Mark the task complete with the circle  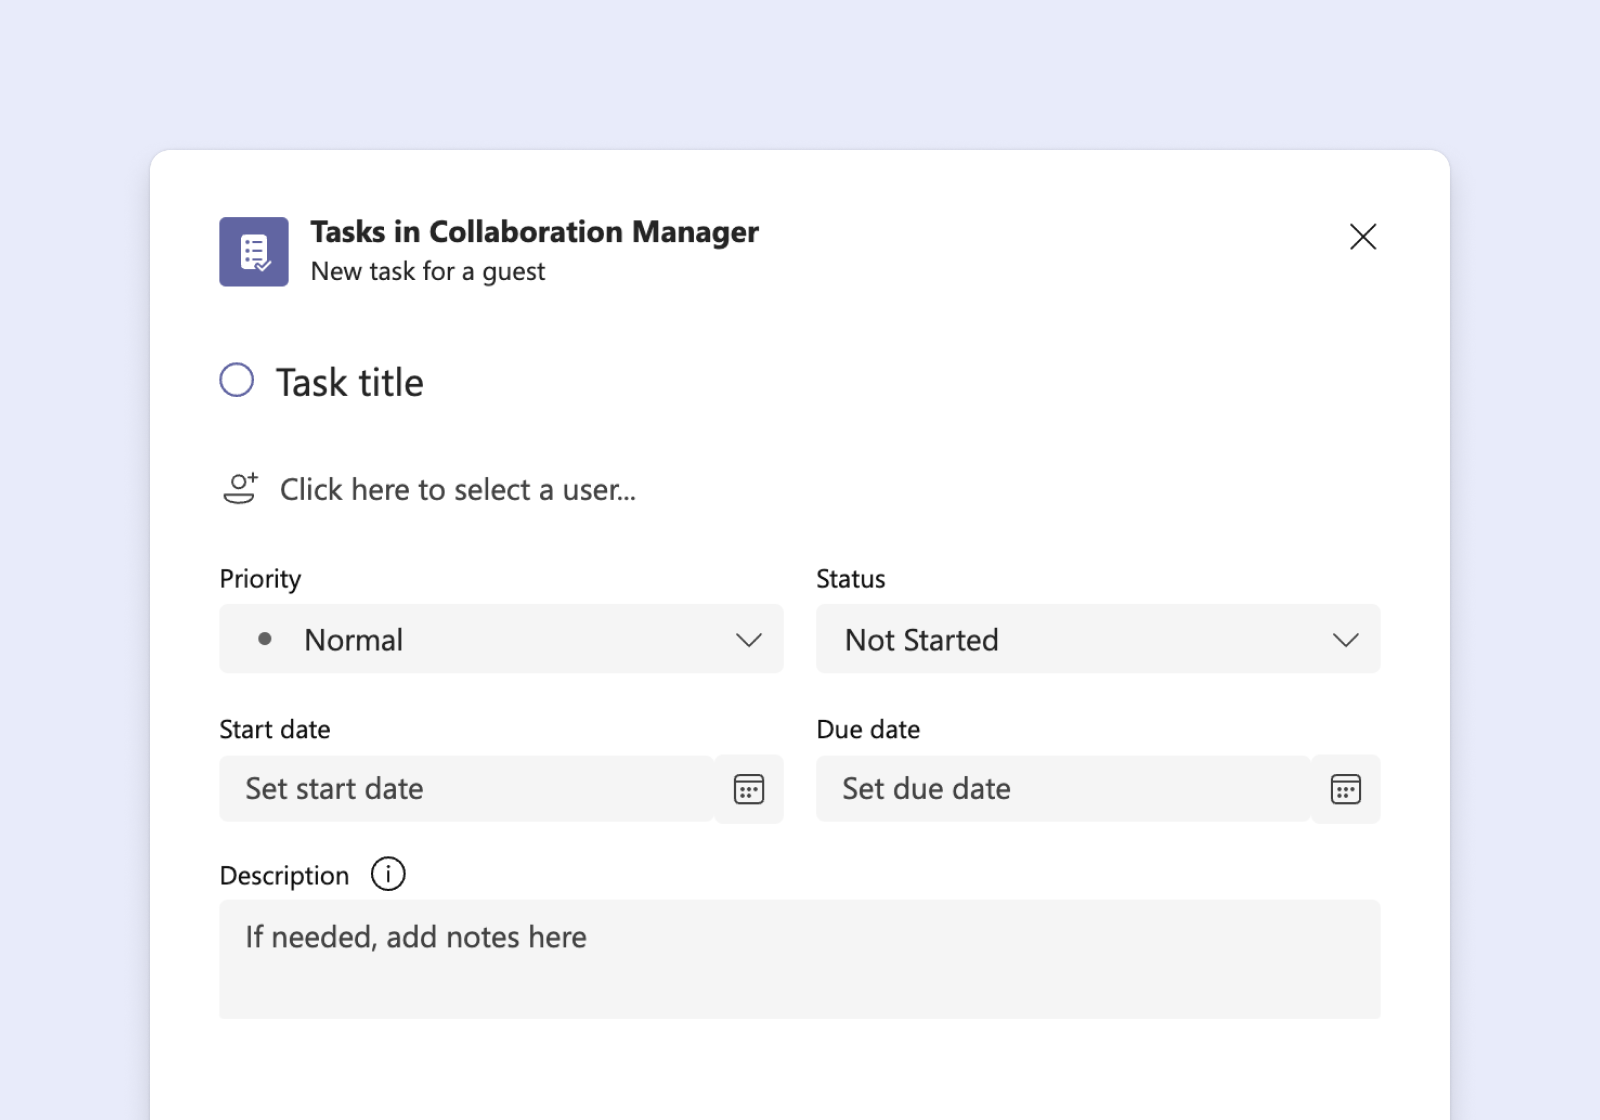tap(236, 380)
